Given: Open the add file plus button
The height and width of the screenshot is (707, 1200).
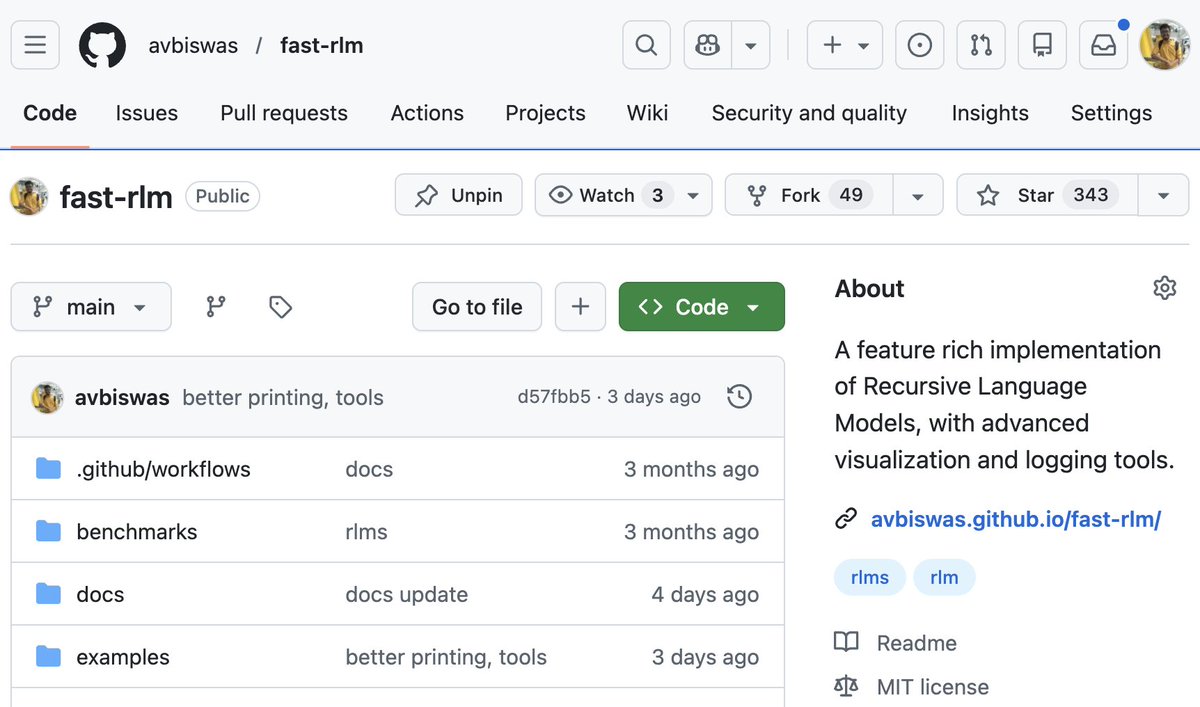Looking at the screenshot, I should [x=580, y=307].
